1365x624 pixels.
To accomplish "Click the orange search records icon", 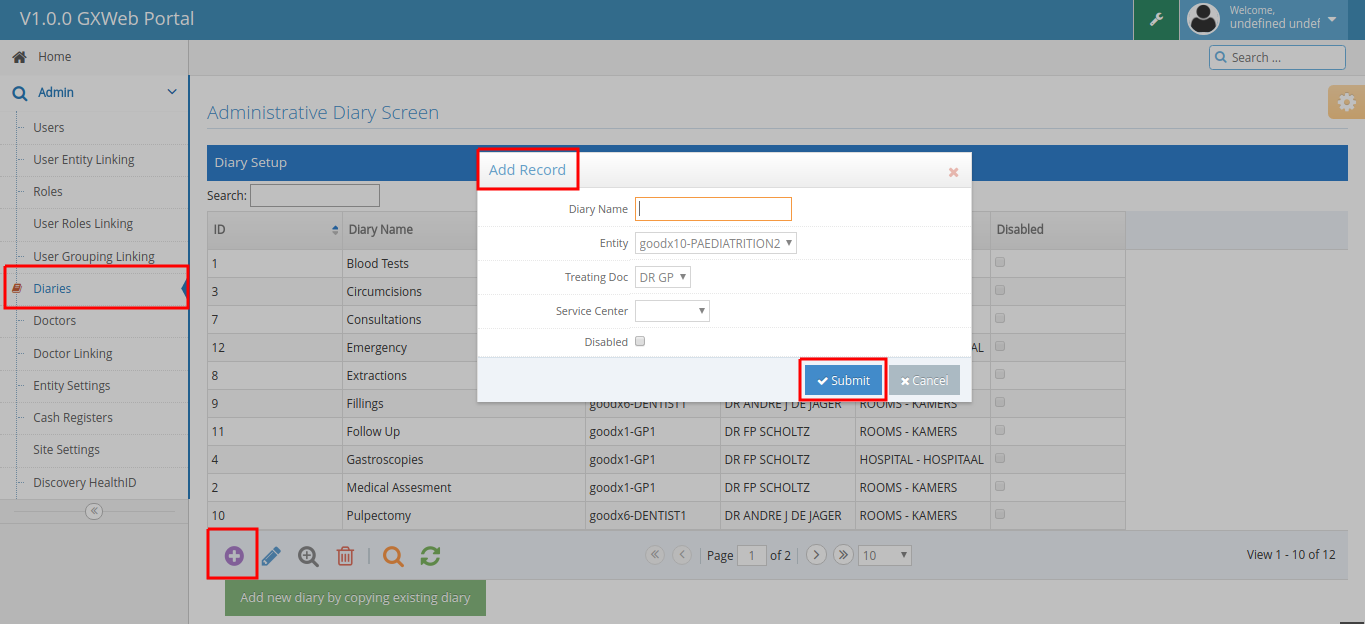I will 393,556.
